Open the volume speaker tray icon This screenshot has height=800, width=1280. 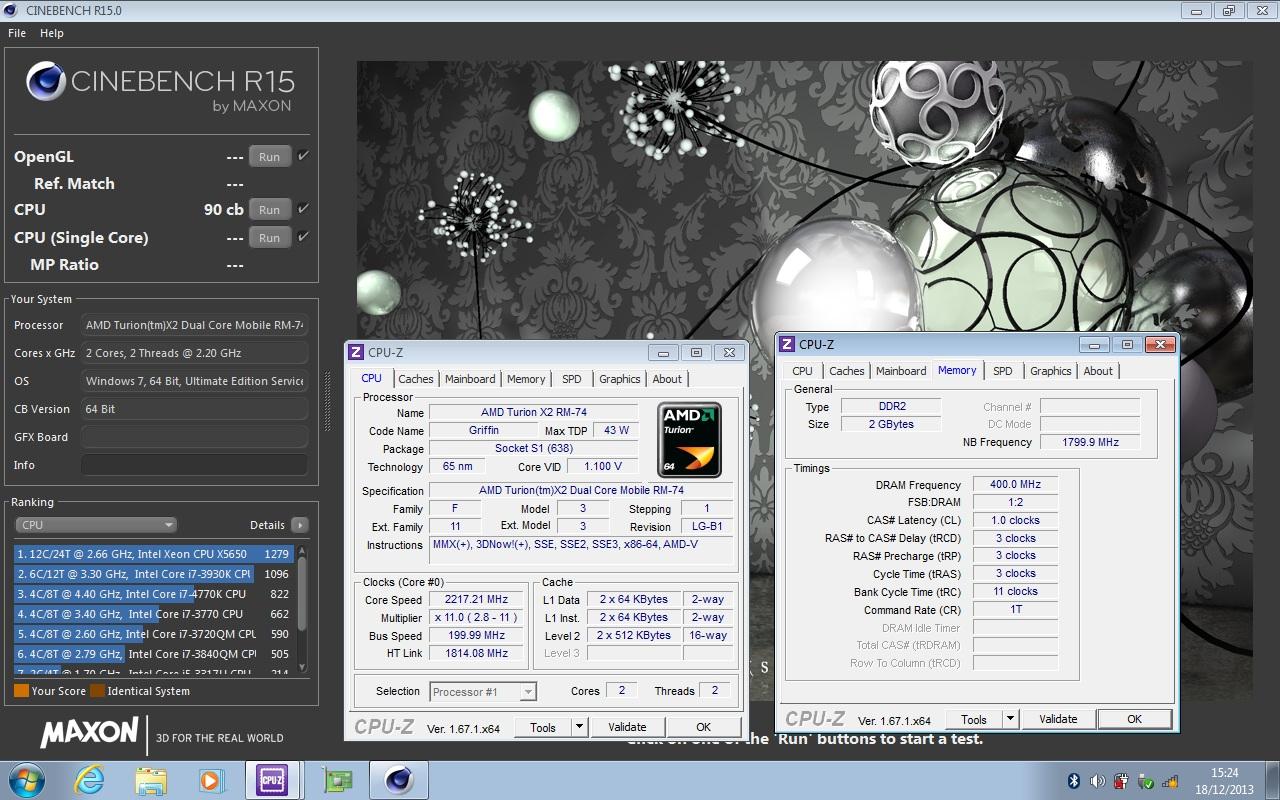1097,781
